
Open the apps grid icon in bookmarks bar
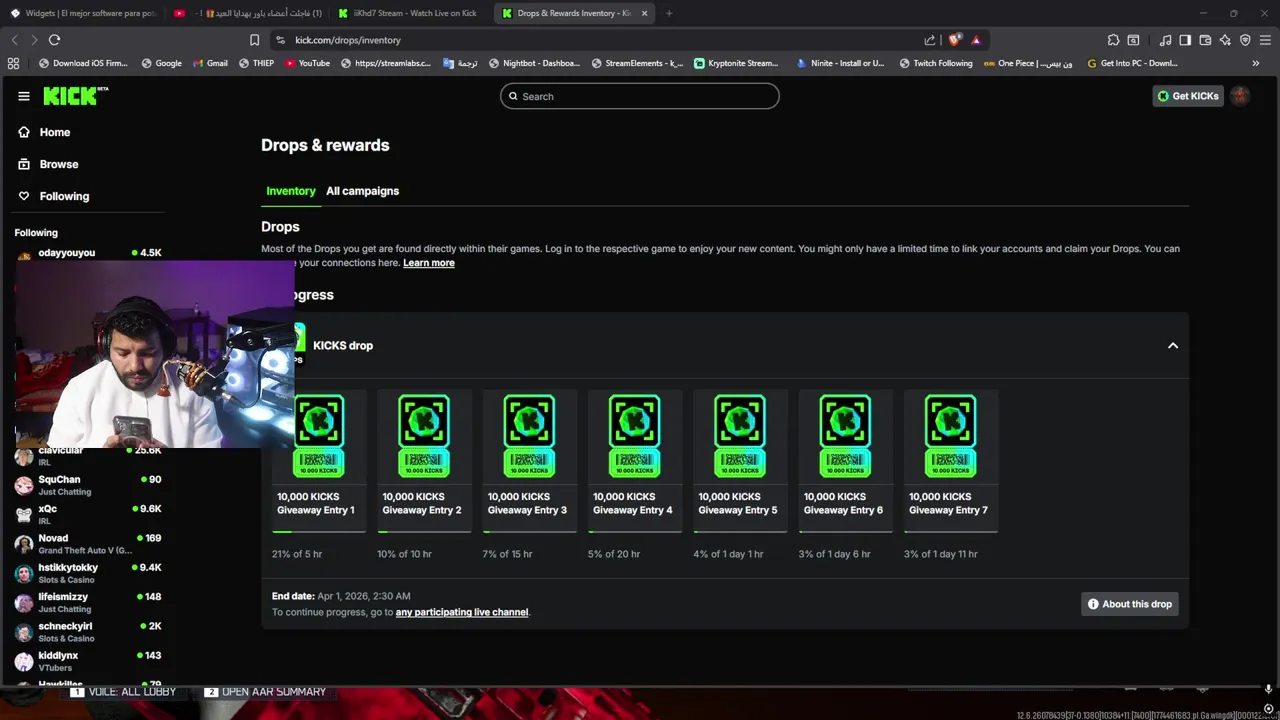(x=13, y=63)
